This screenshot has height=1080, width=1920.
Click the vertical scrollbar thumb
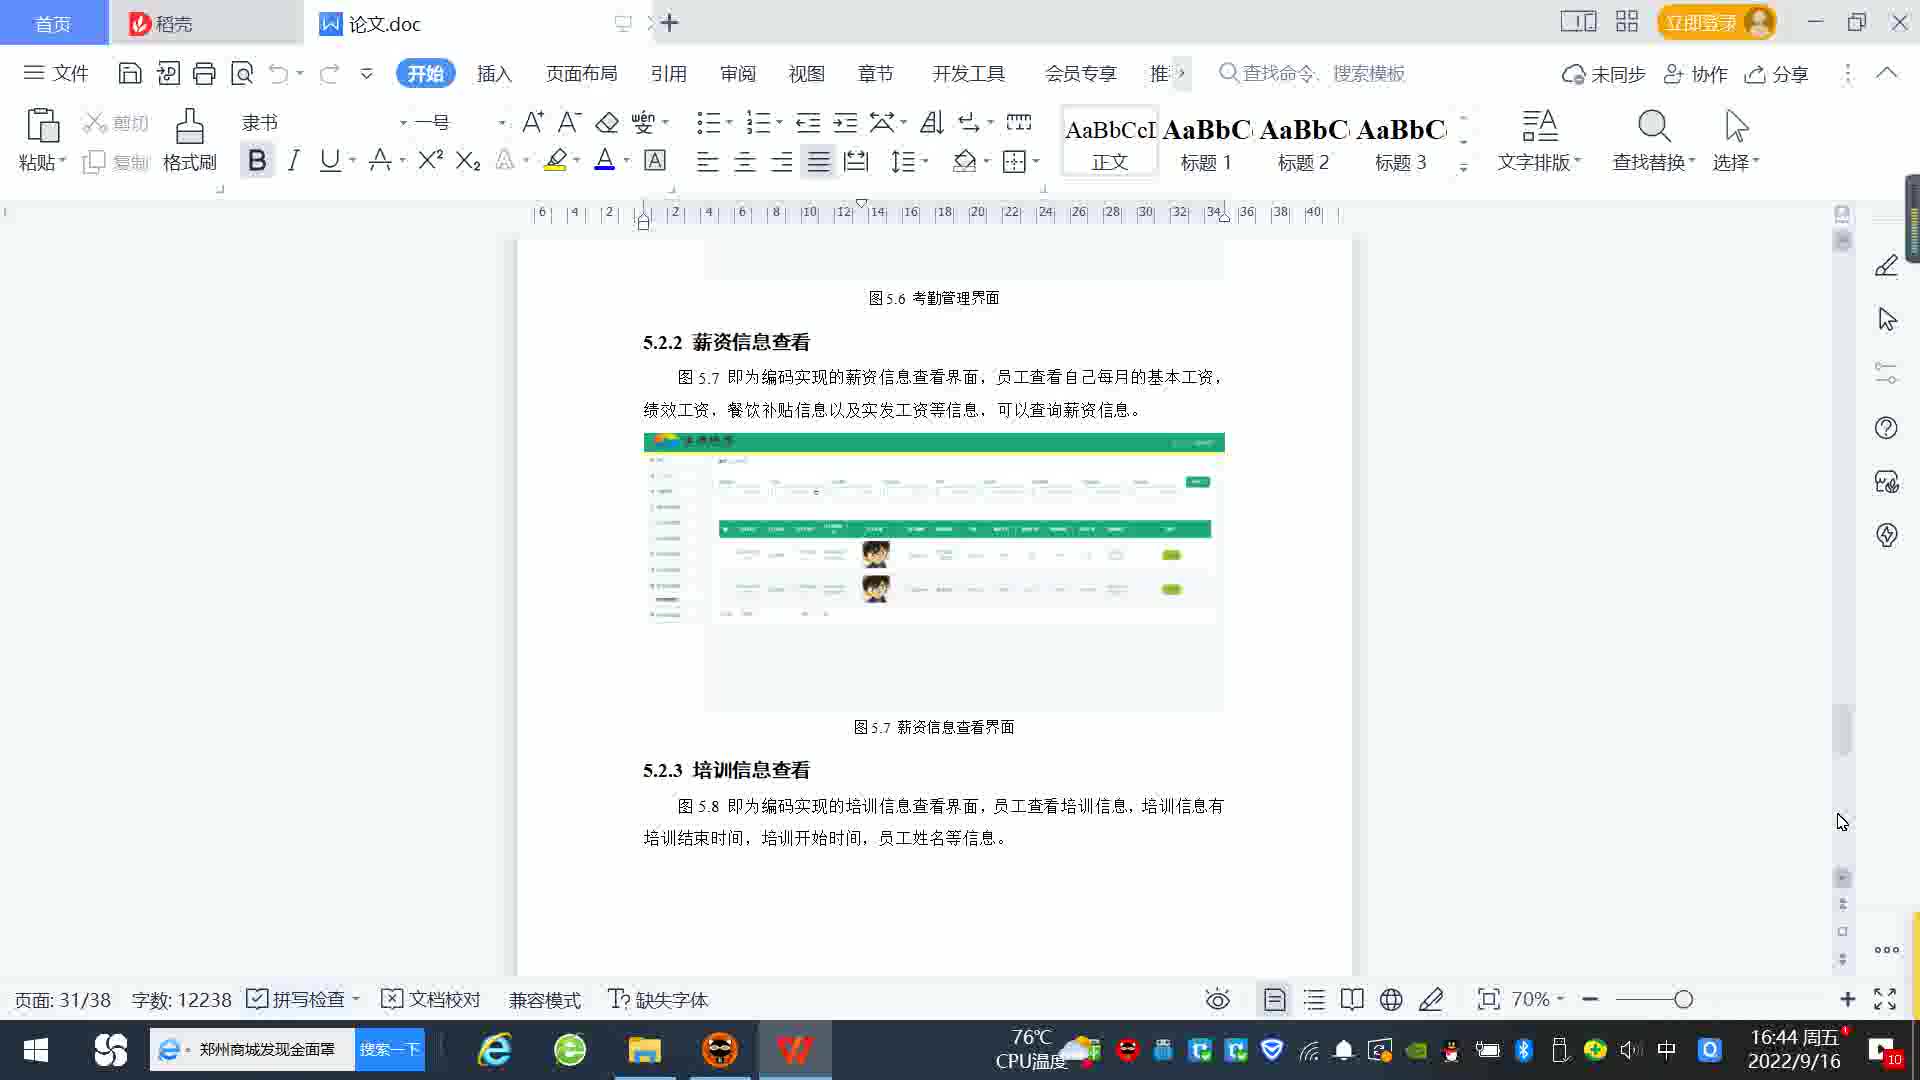[1842, 730]
